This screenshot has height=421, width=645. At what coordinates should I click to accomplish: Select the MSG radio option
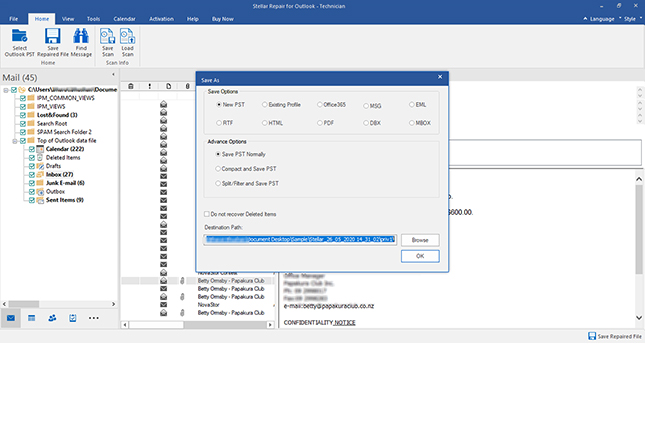coord(366,106)
